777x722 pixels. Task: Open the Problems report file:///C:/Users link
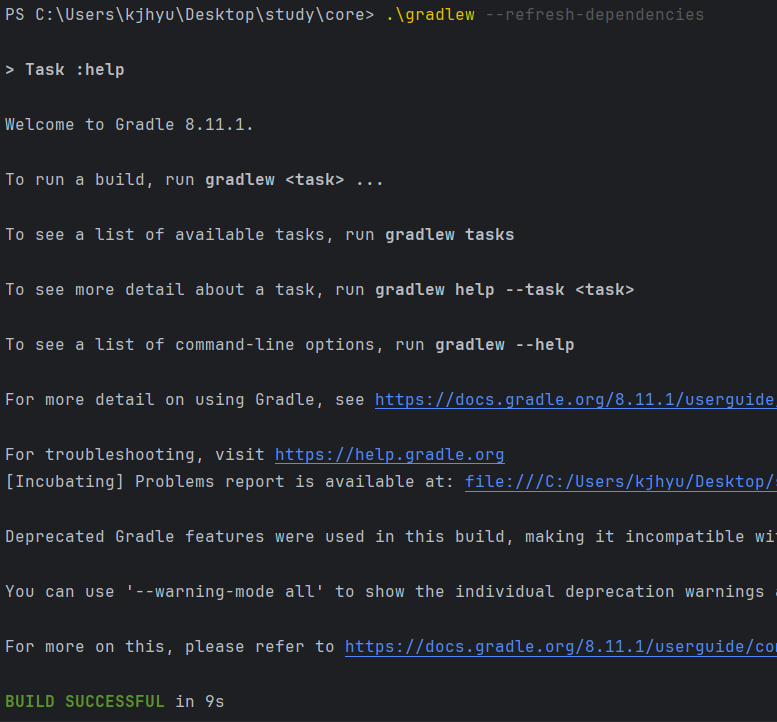coord(621,482)
